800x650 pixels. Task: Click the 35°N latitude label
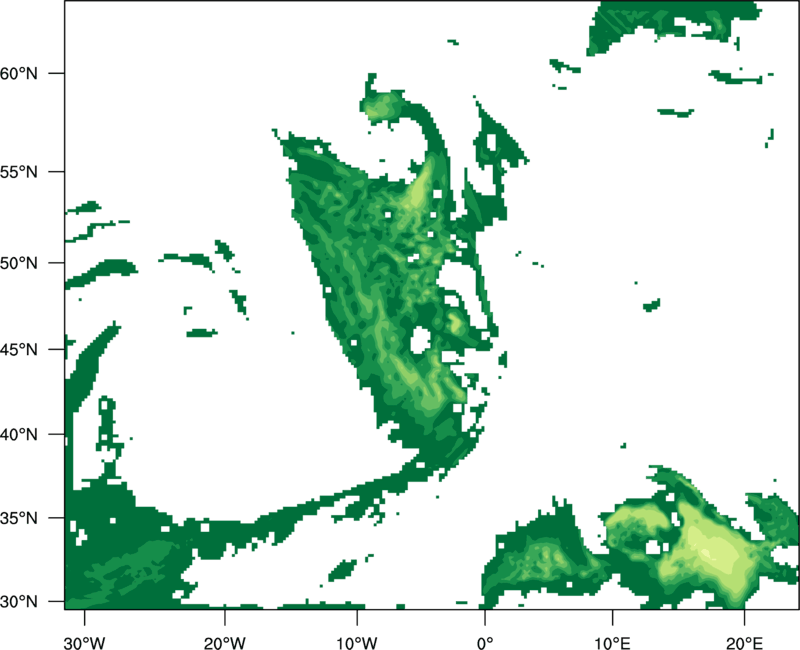[19, 518]
